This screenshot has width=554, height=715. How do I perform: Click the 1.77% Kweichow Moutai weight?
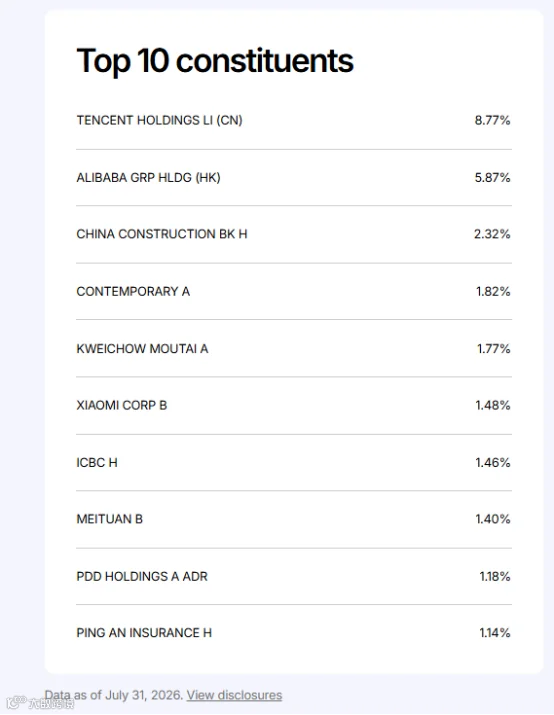click(x=494, y=348)
